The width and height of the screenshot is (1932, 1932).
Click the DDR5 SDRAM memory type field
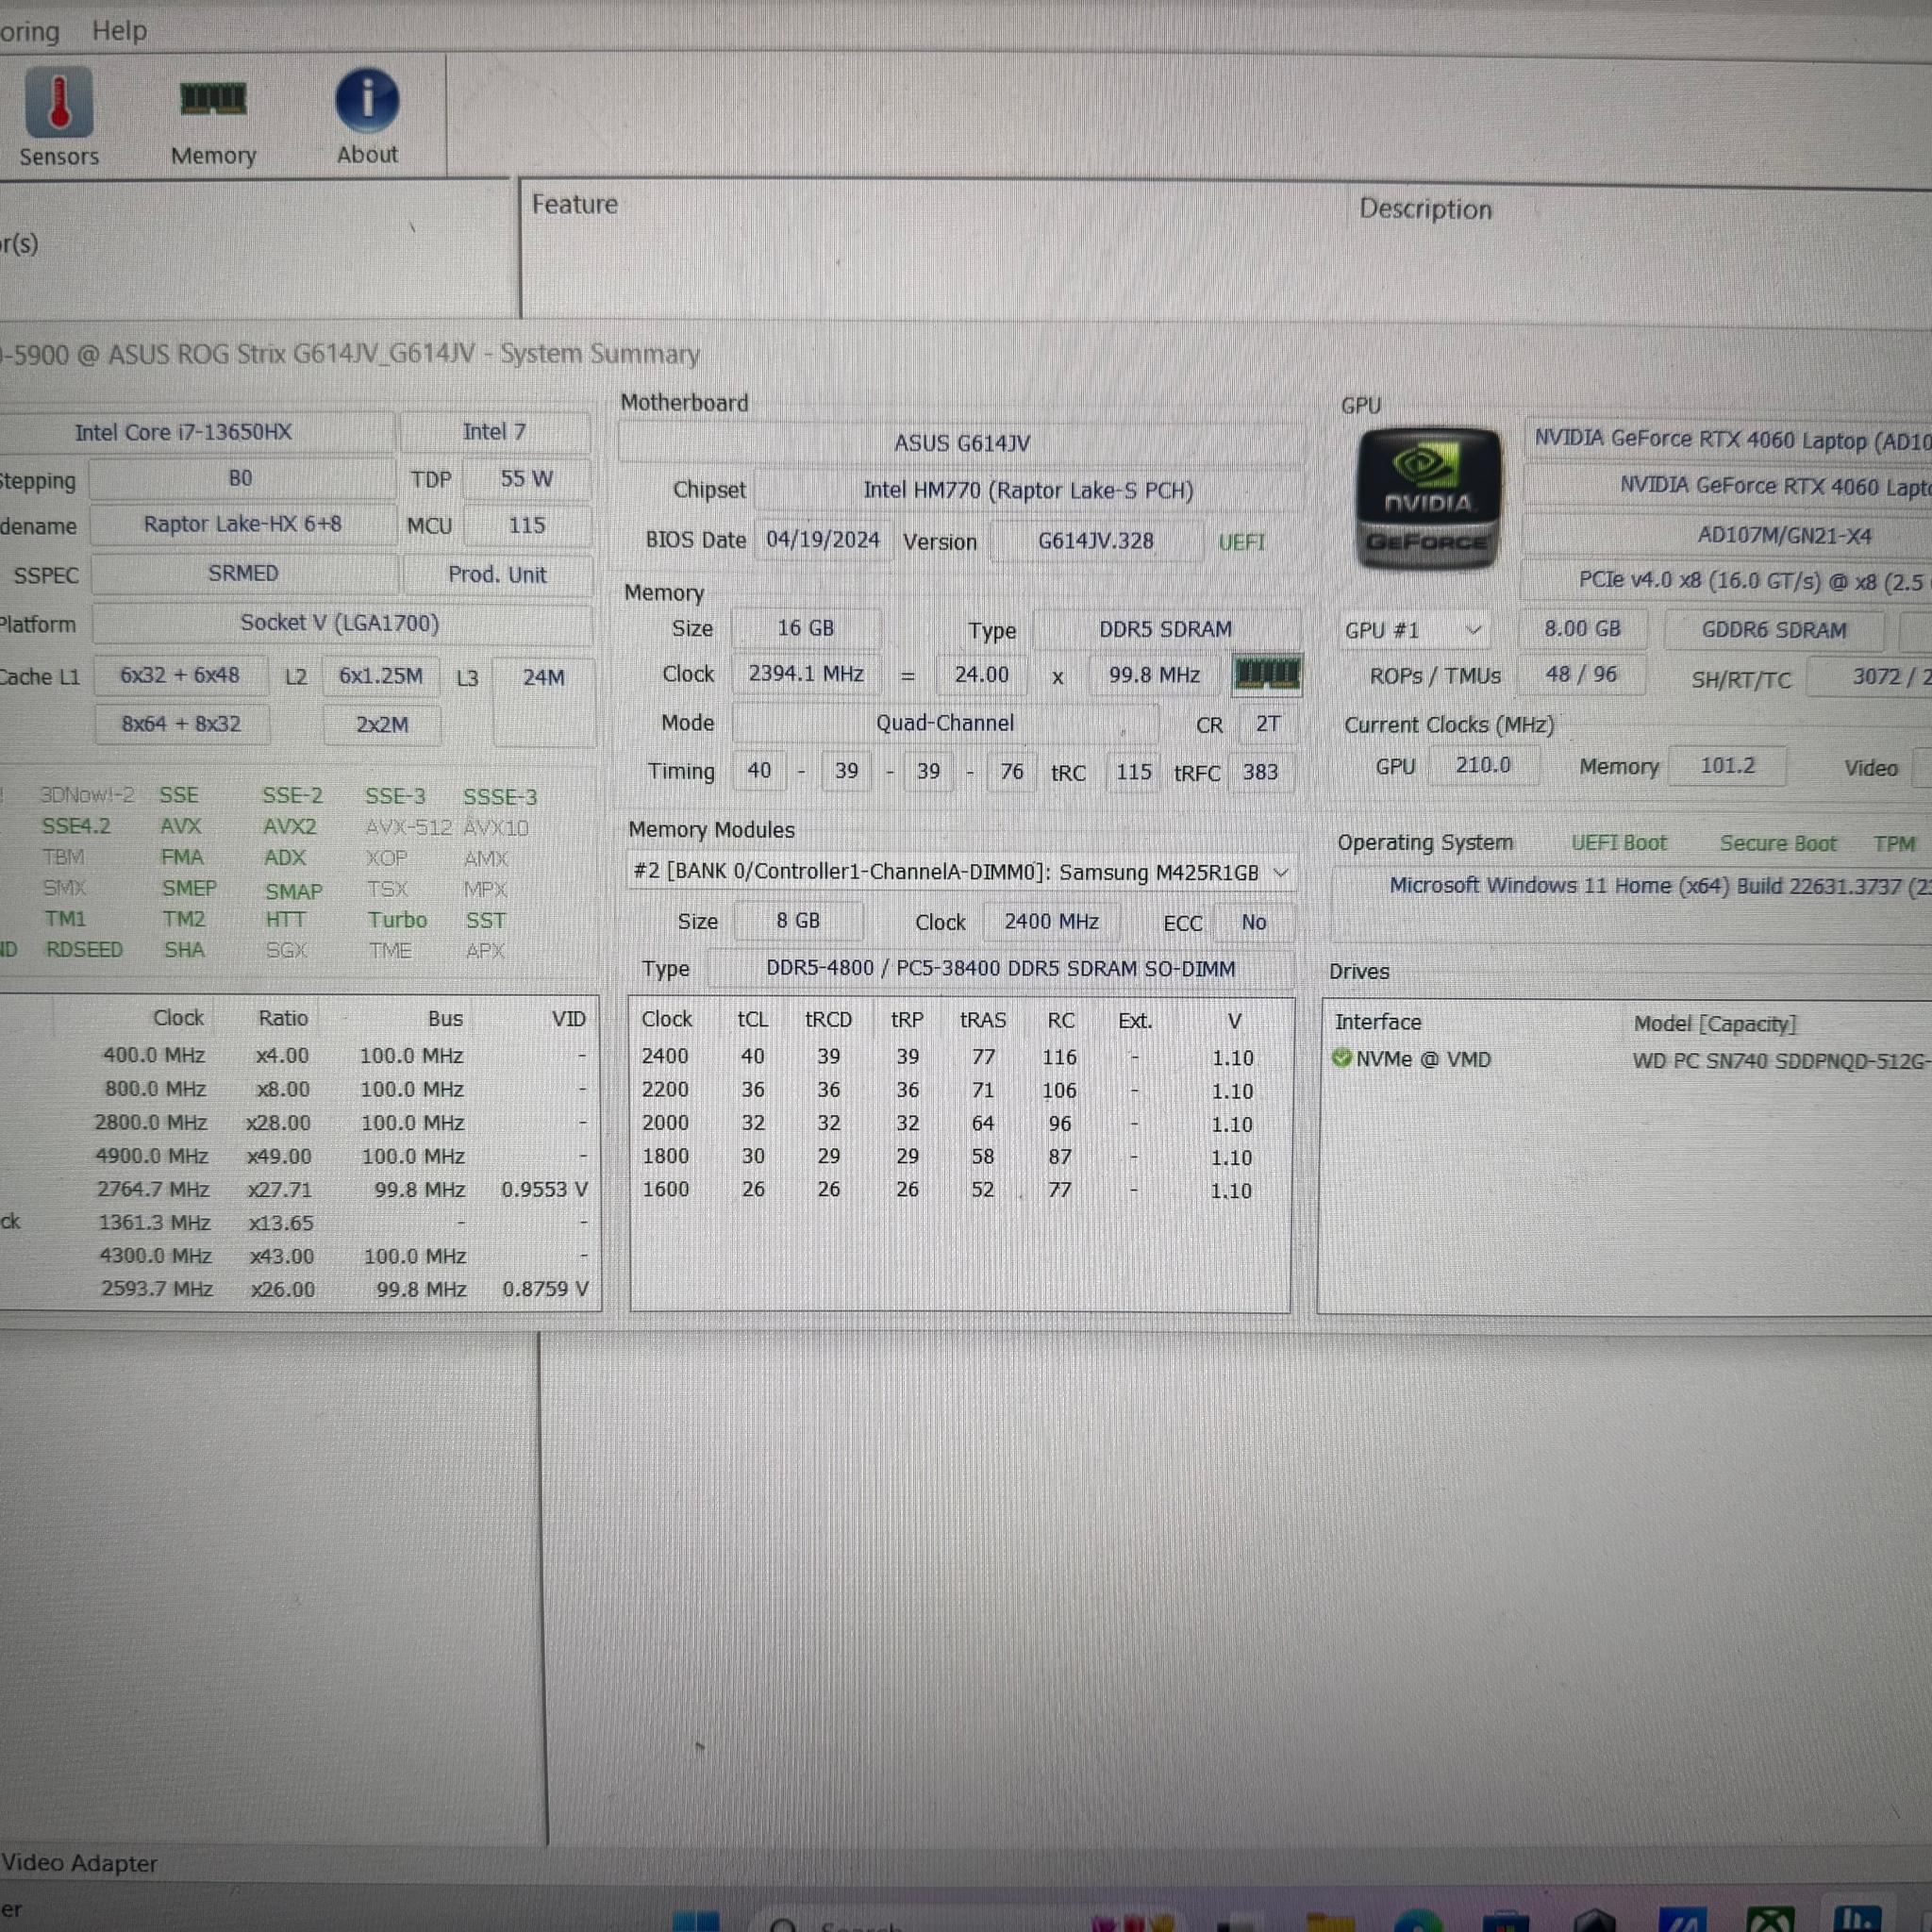(x=1165, y=629)
